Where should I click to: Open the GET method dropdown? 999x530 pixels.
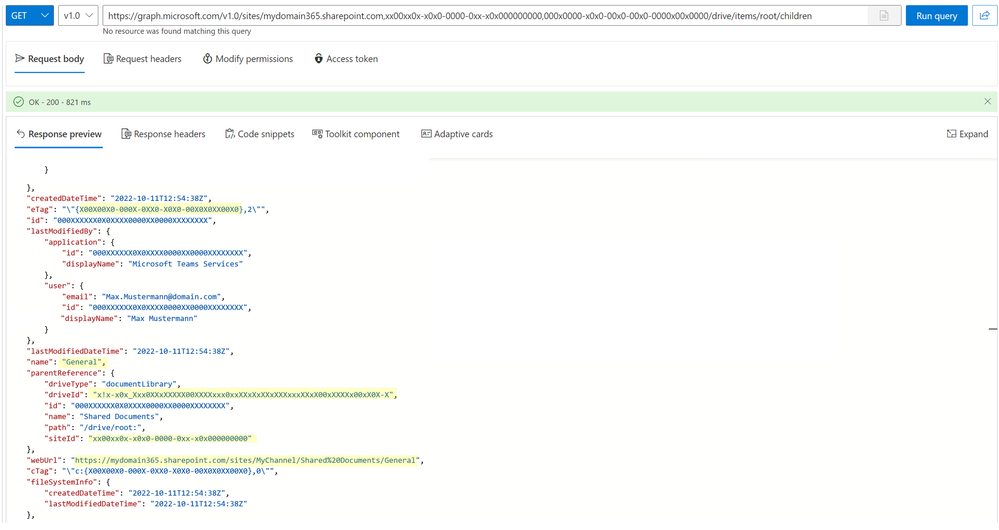tap(31, 16)
